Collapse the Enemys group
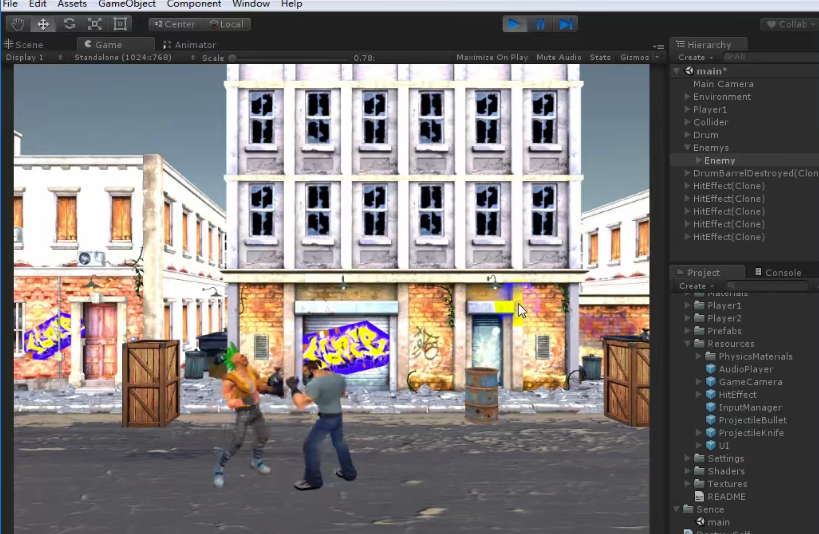This screenshot has height=534, width=819. (687, 147)
